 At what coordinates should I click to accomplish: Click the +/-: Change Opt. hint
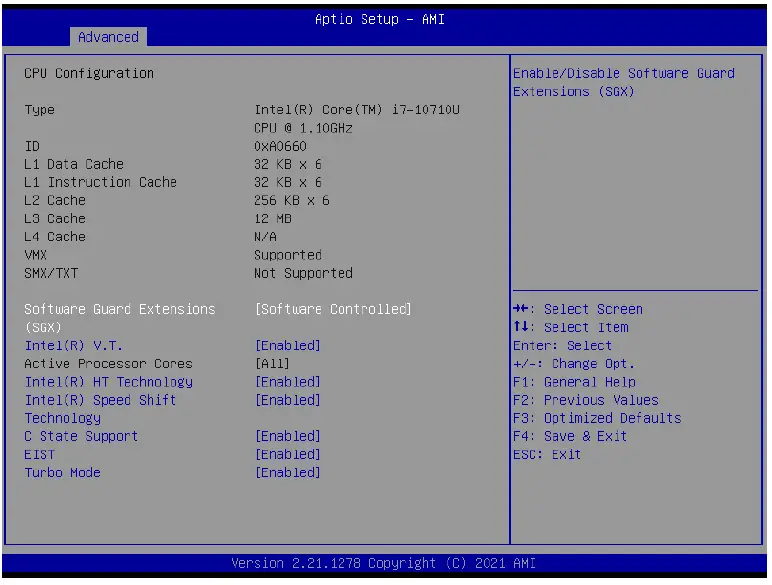point(574,364)
